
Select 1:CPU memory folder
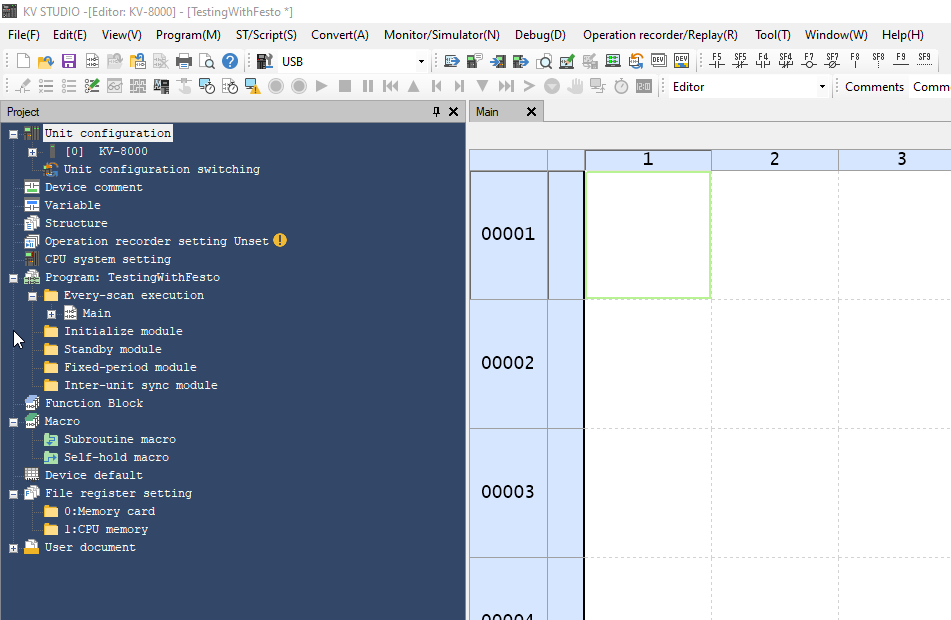coord(106,529)
